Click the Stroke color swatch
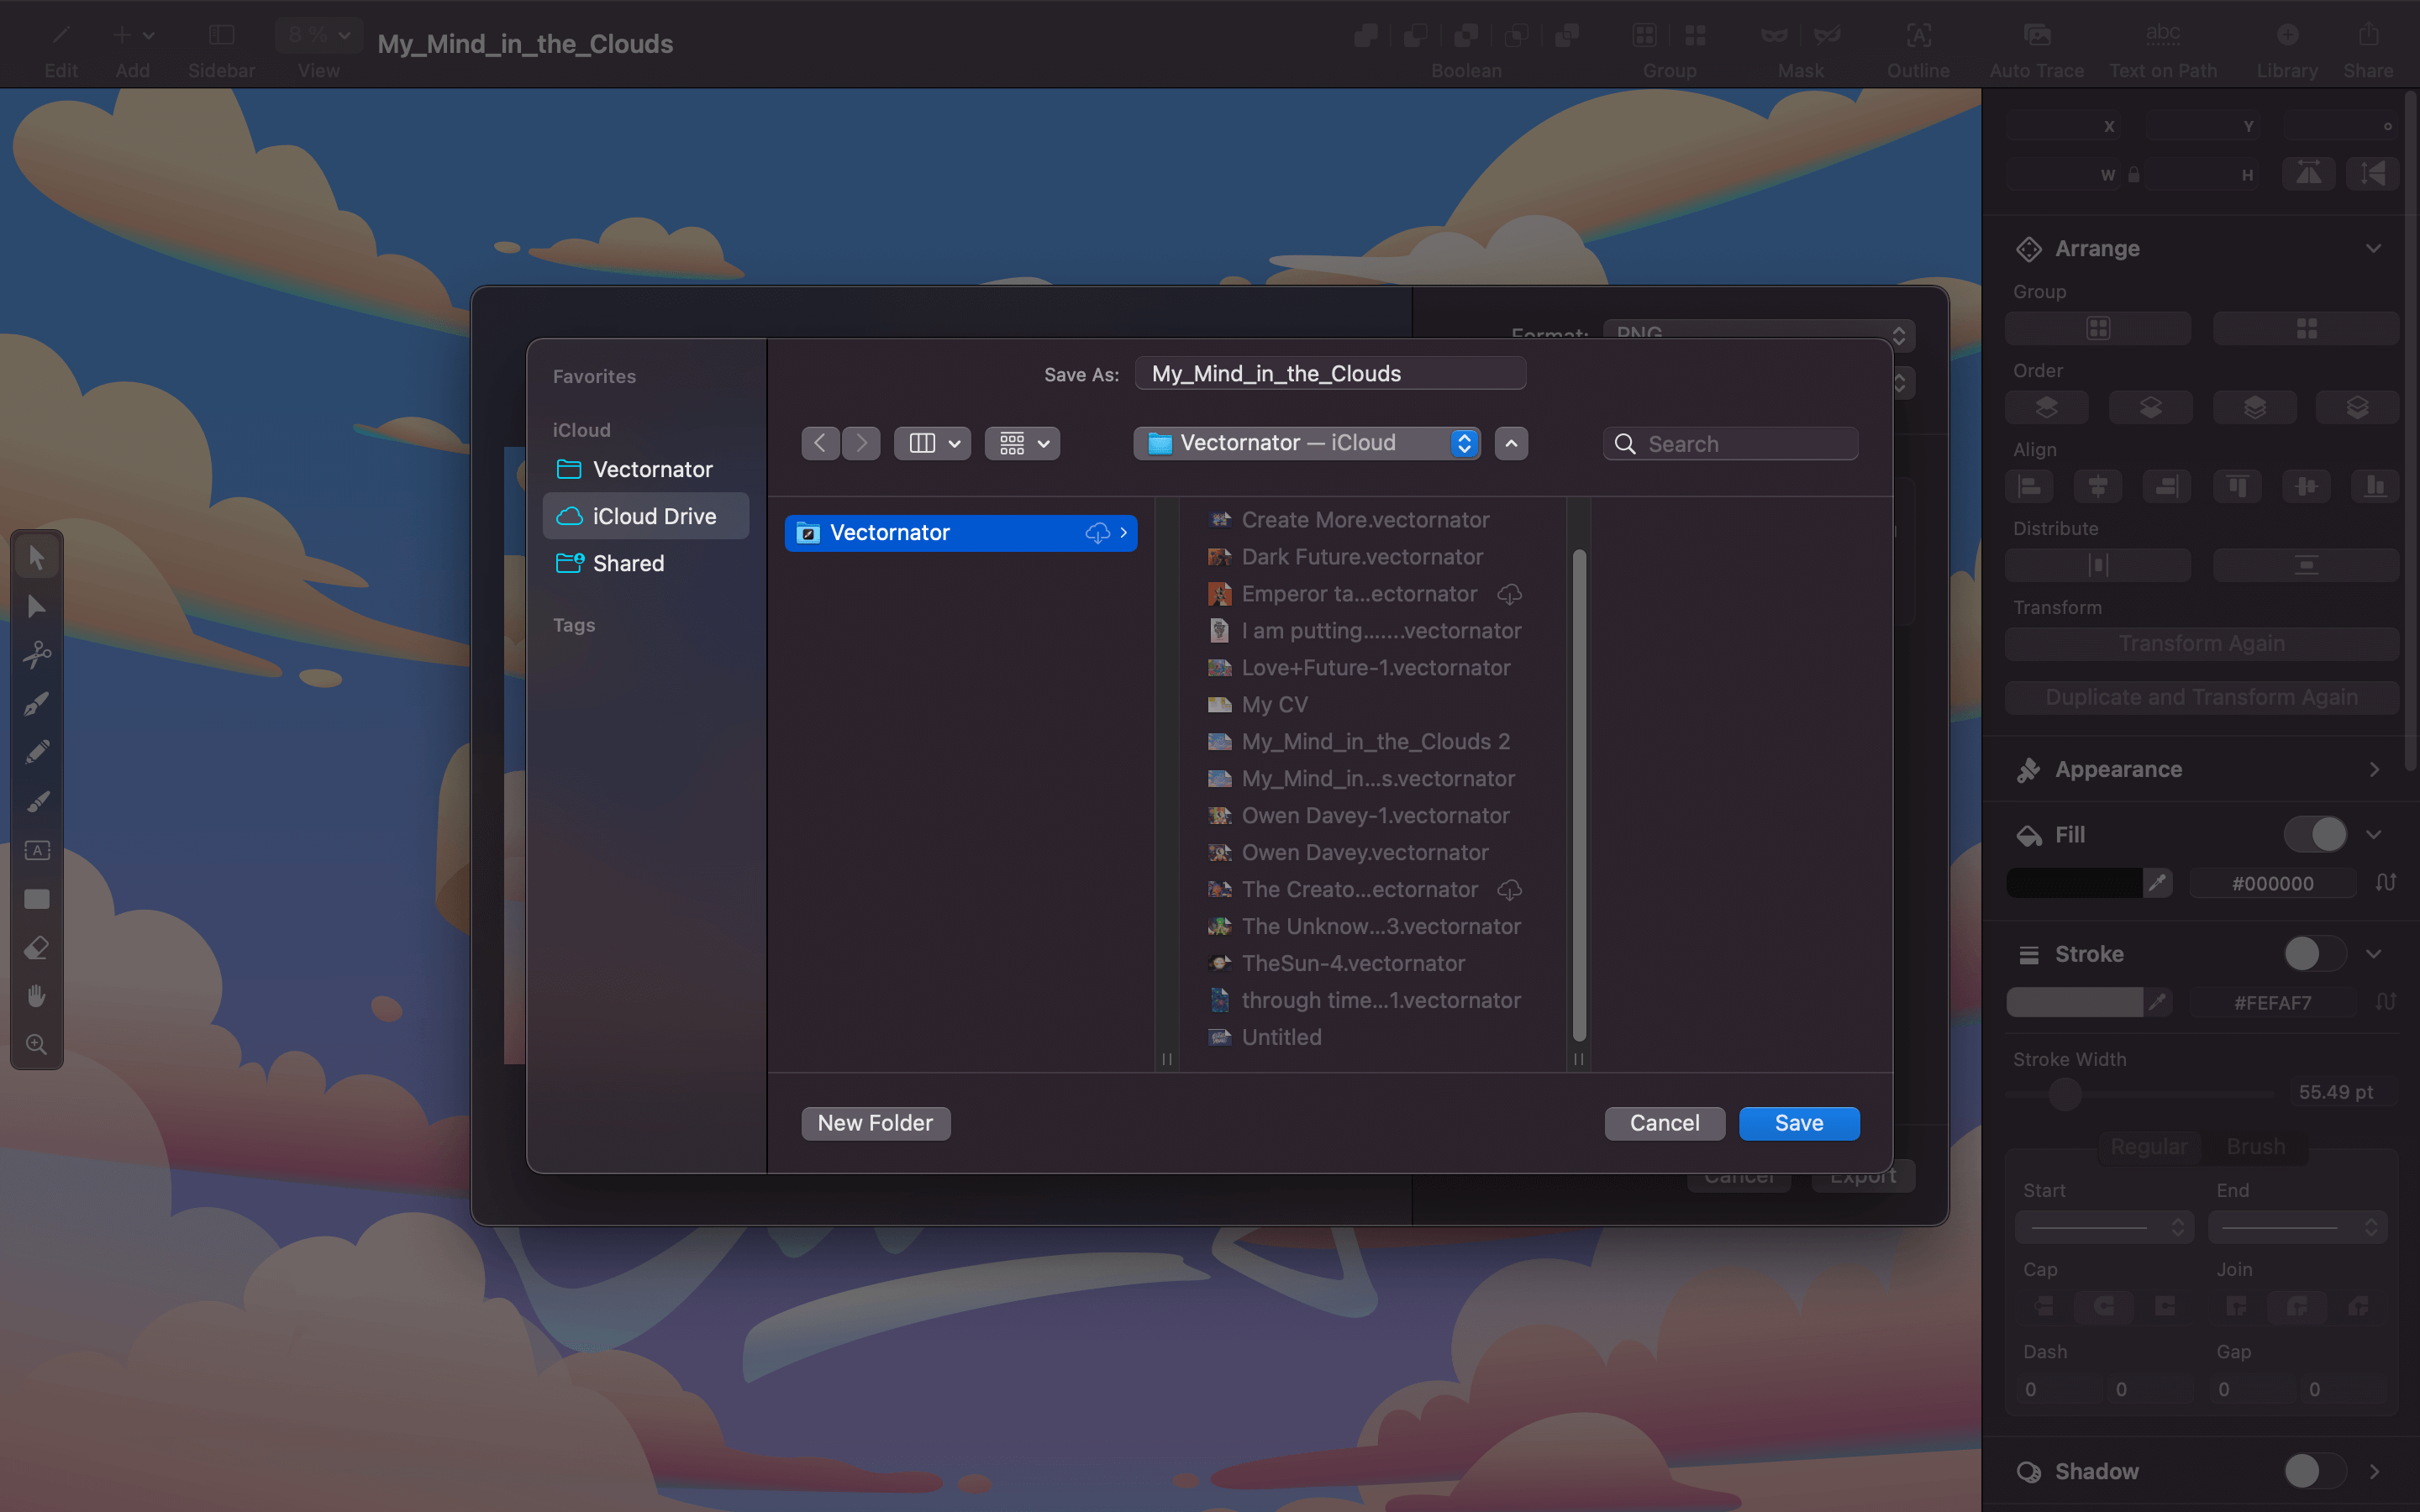Image resolution: width=2420 pixels, height=1512 pixels. tap(2074, 1002)
